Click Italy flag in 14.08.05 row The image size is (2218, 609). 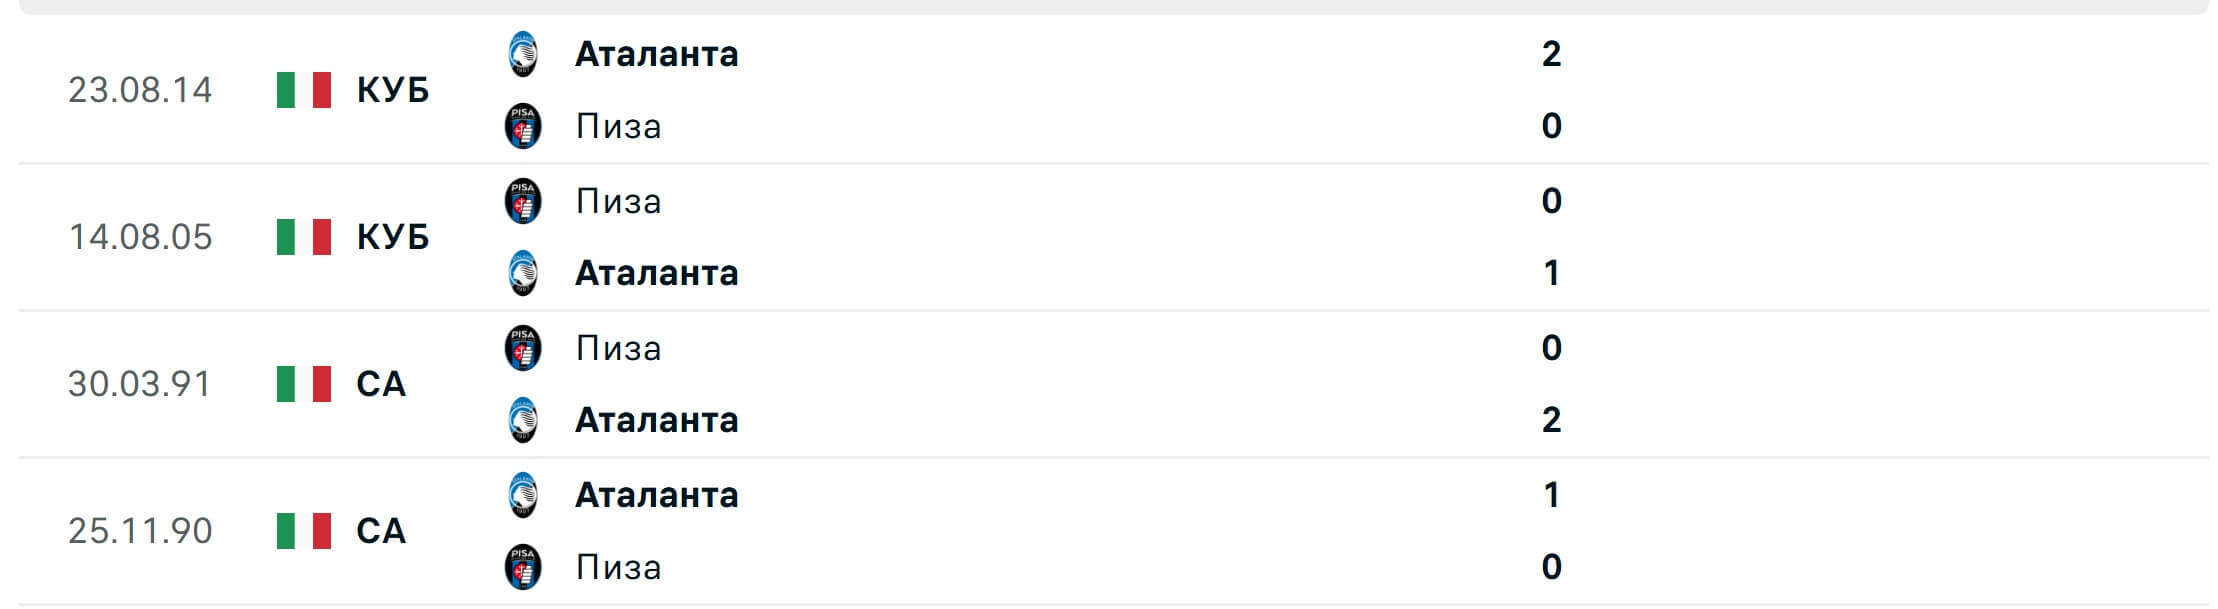tap(304, 237)
